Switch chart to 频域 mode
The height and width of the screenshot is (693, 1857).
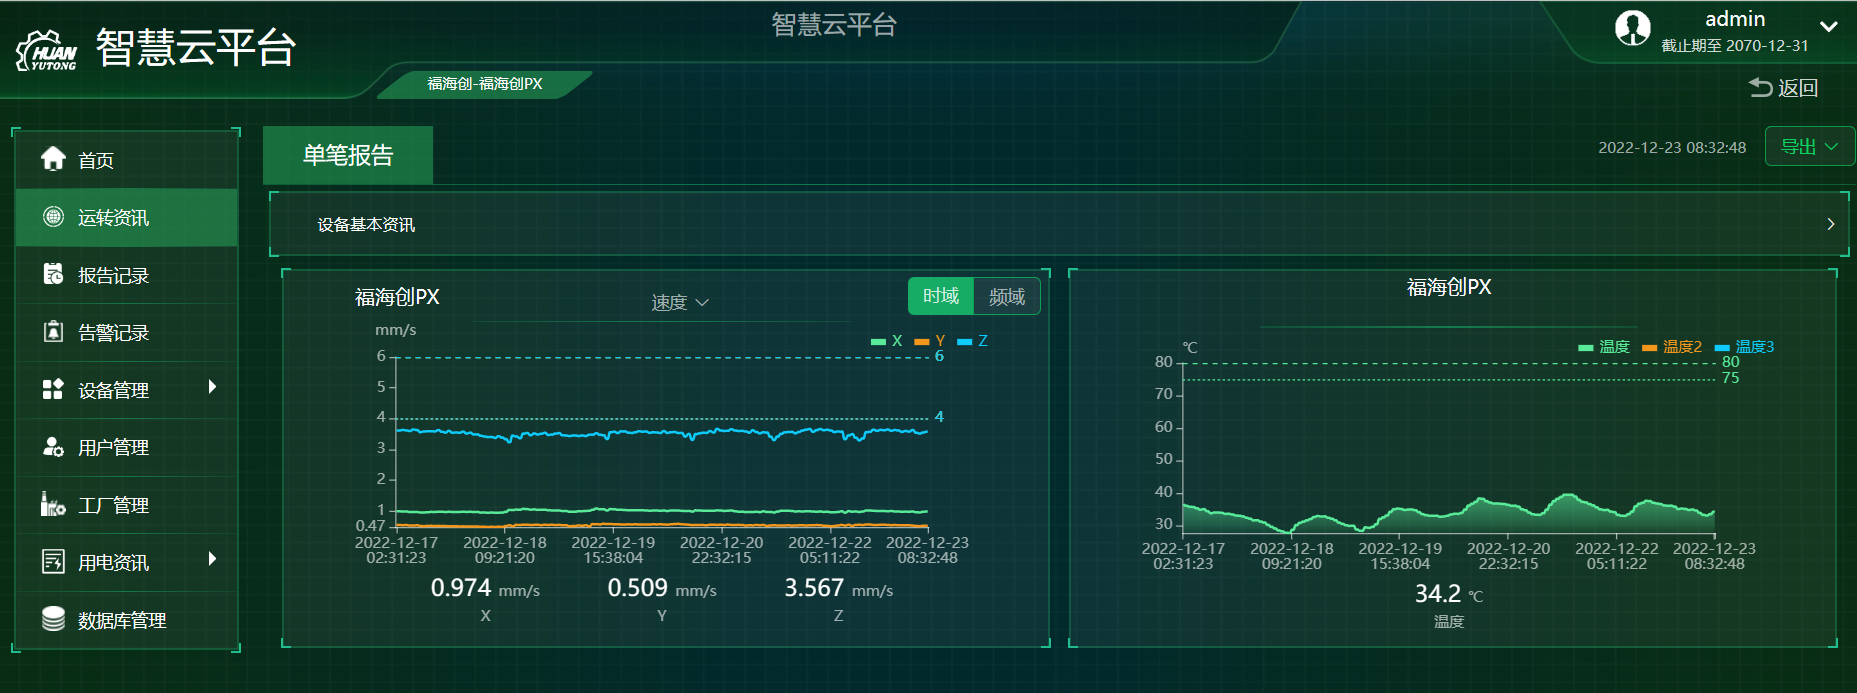click(x=1006, y=296)
